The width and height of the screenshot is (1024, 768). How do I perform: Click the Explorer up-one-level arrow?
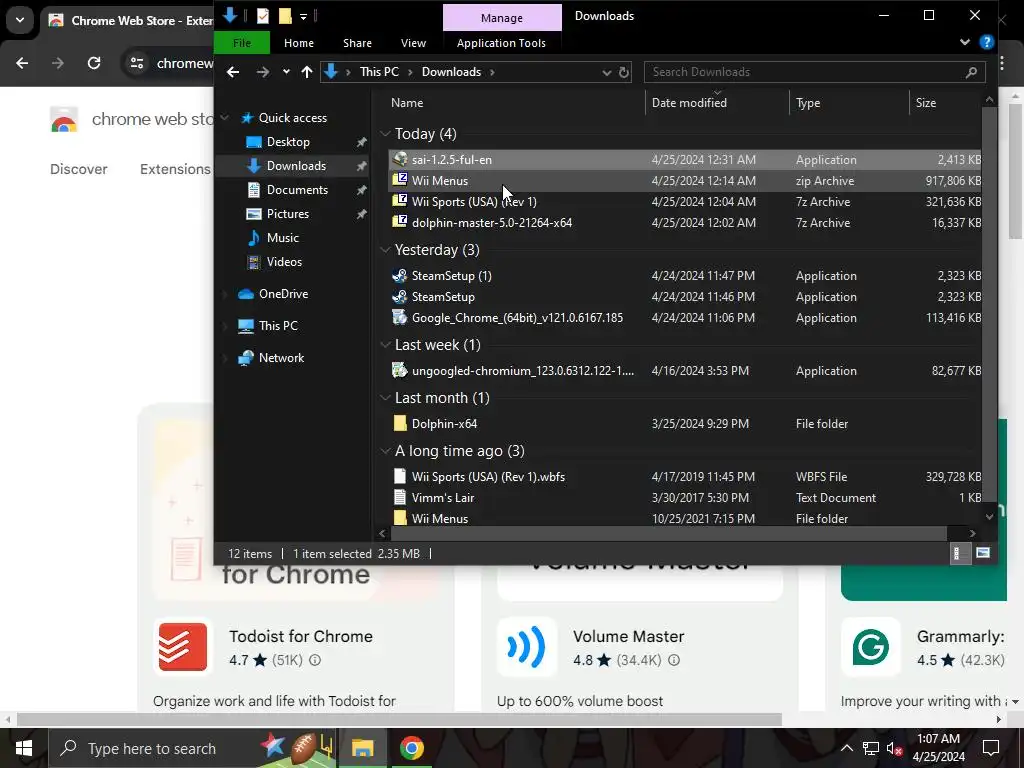(307, 72)
